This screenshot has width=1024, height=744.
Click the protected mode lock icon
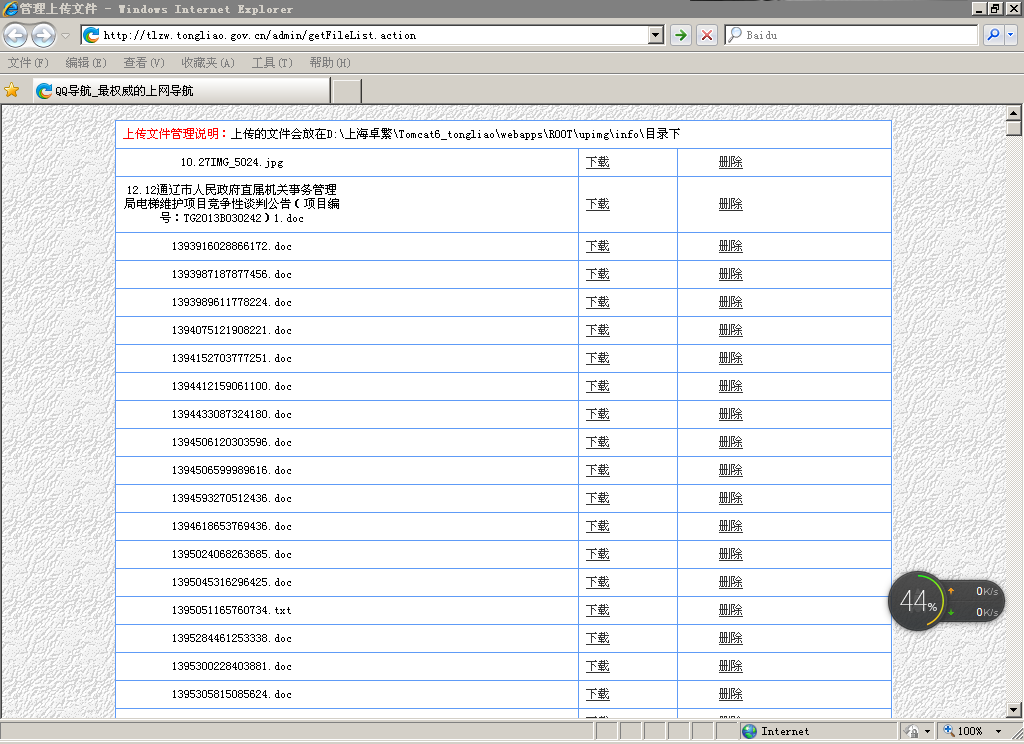click(912, 732)
